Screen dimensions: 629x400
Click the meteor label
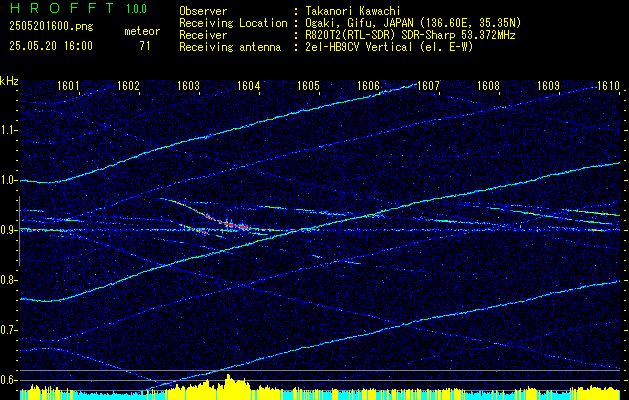tap(142, 31)
